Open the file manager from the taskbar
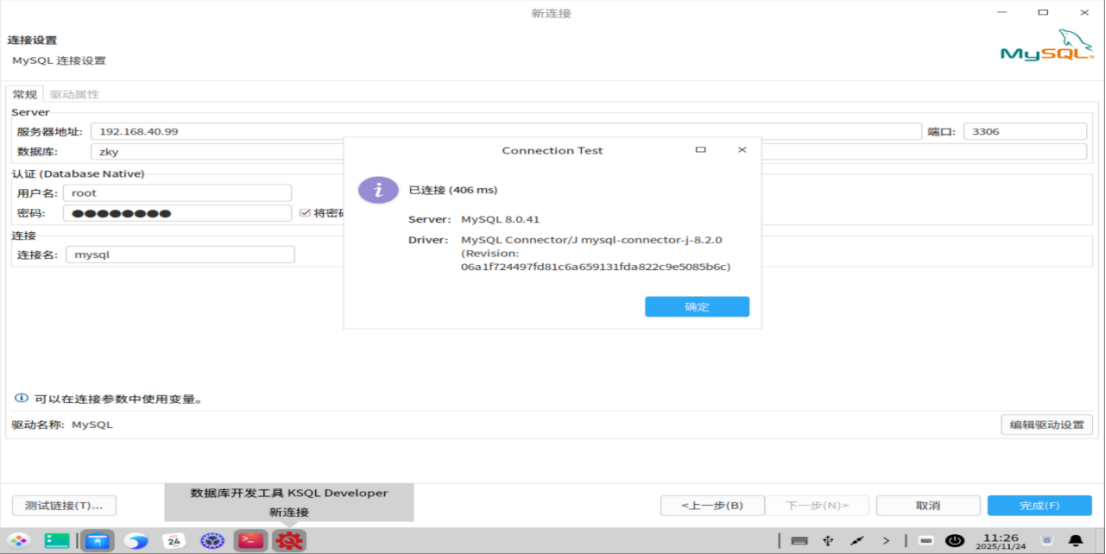The height and width of the screenshot is (554, 1106). click(x=97, y=541)
